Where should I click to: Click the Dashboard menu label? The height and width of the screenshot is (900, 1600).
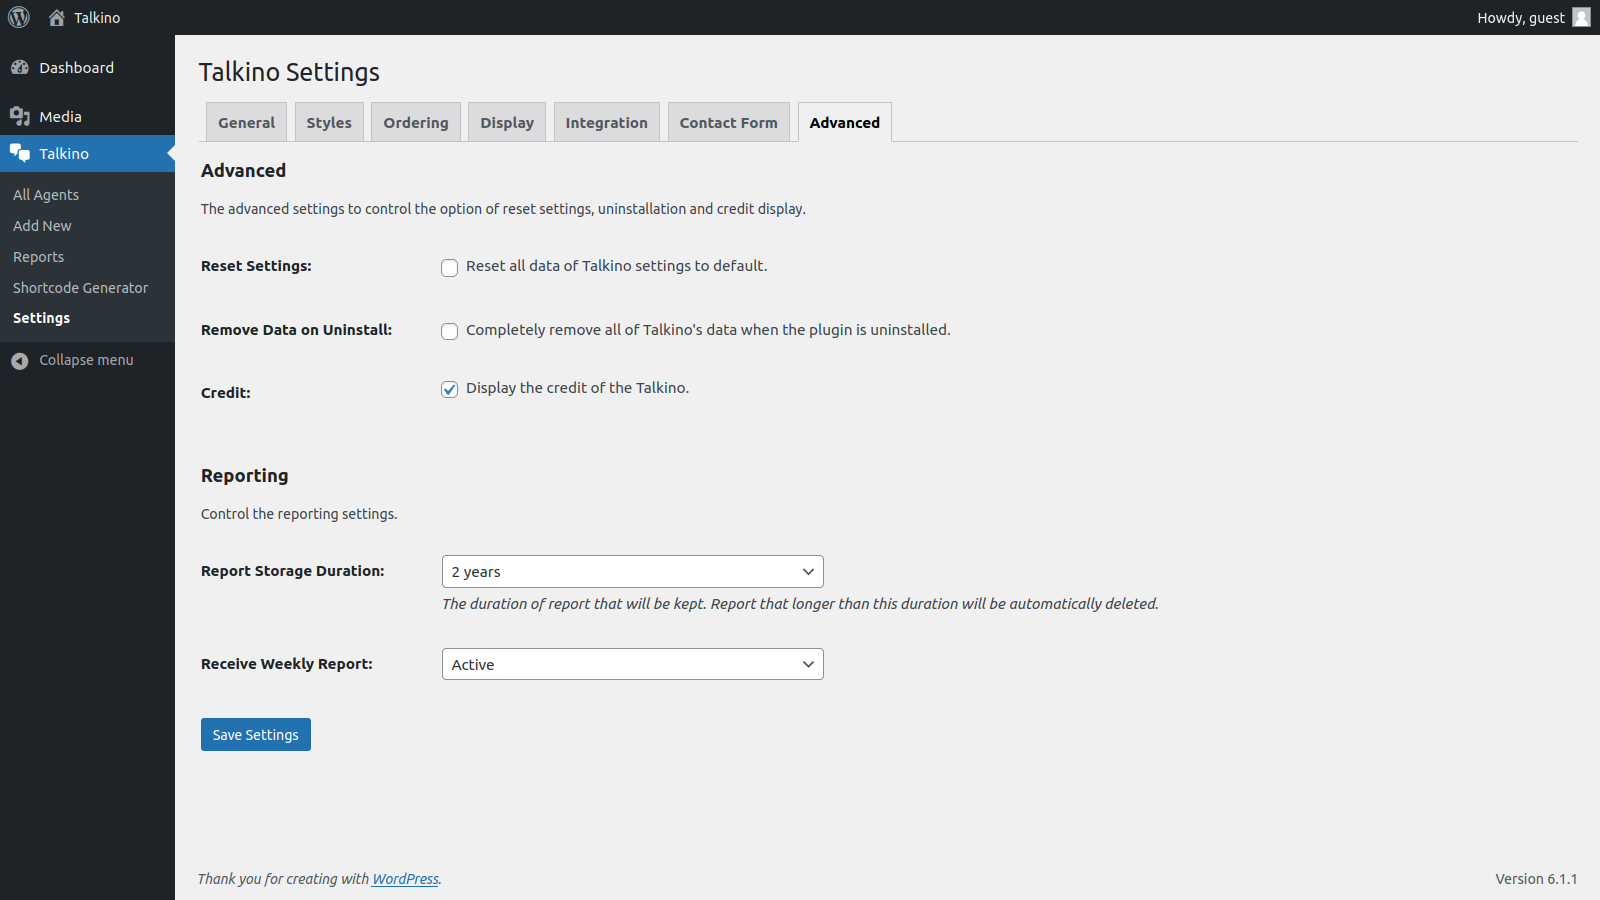(x=77, y=68)
